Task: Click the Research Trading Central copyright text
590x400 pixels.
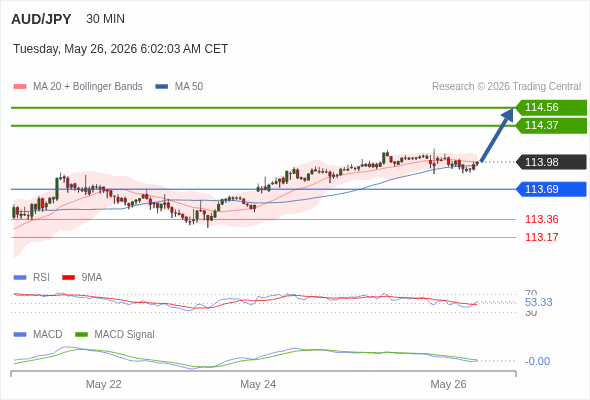Action: coord(506,87)
